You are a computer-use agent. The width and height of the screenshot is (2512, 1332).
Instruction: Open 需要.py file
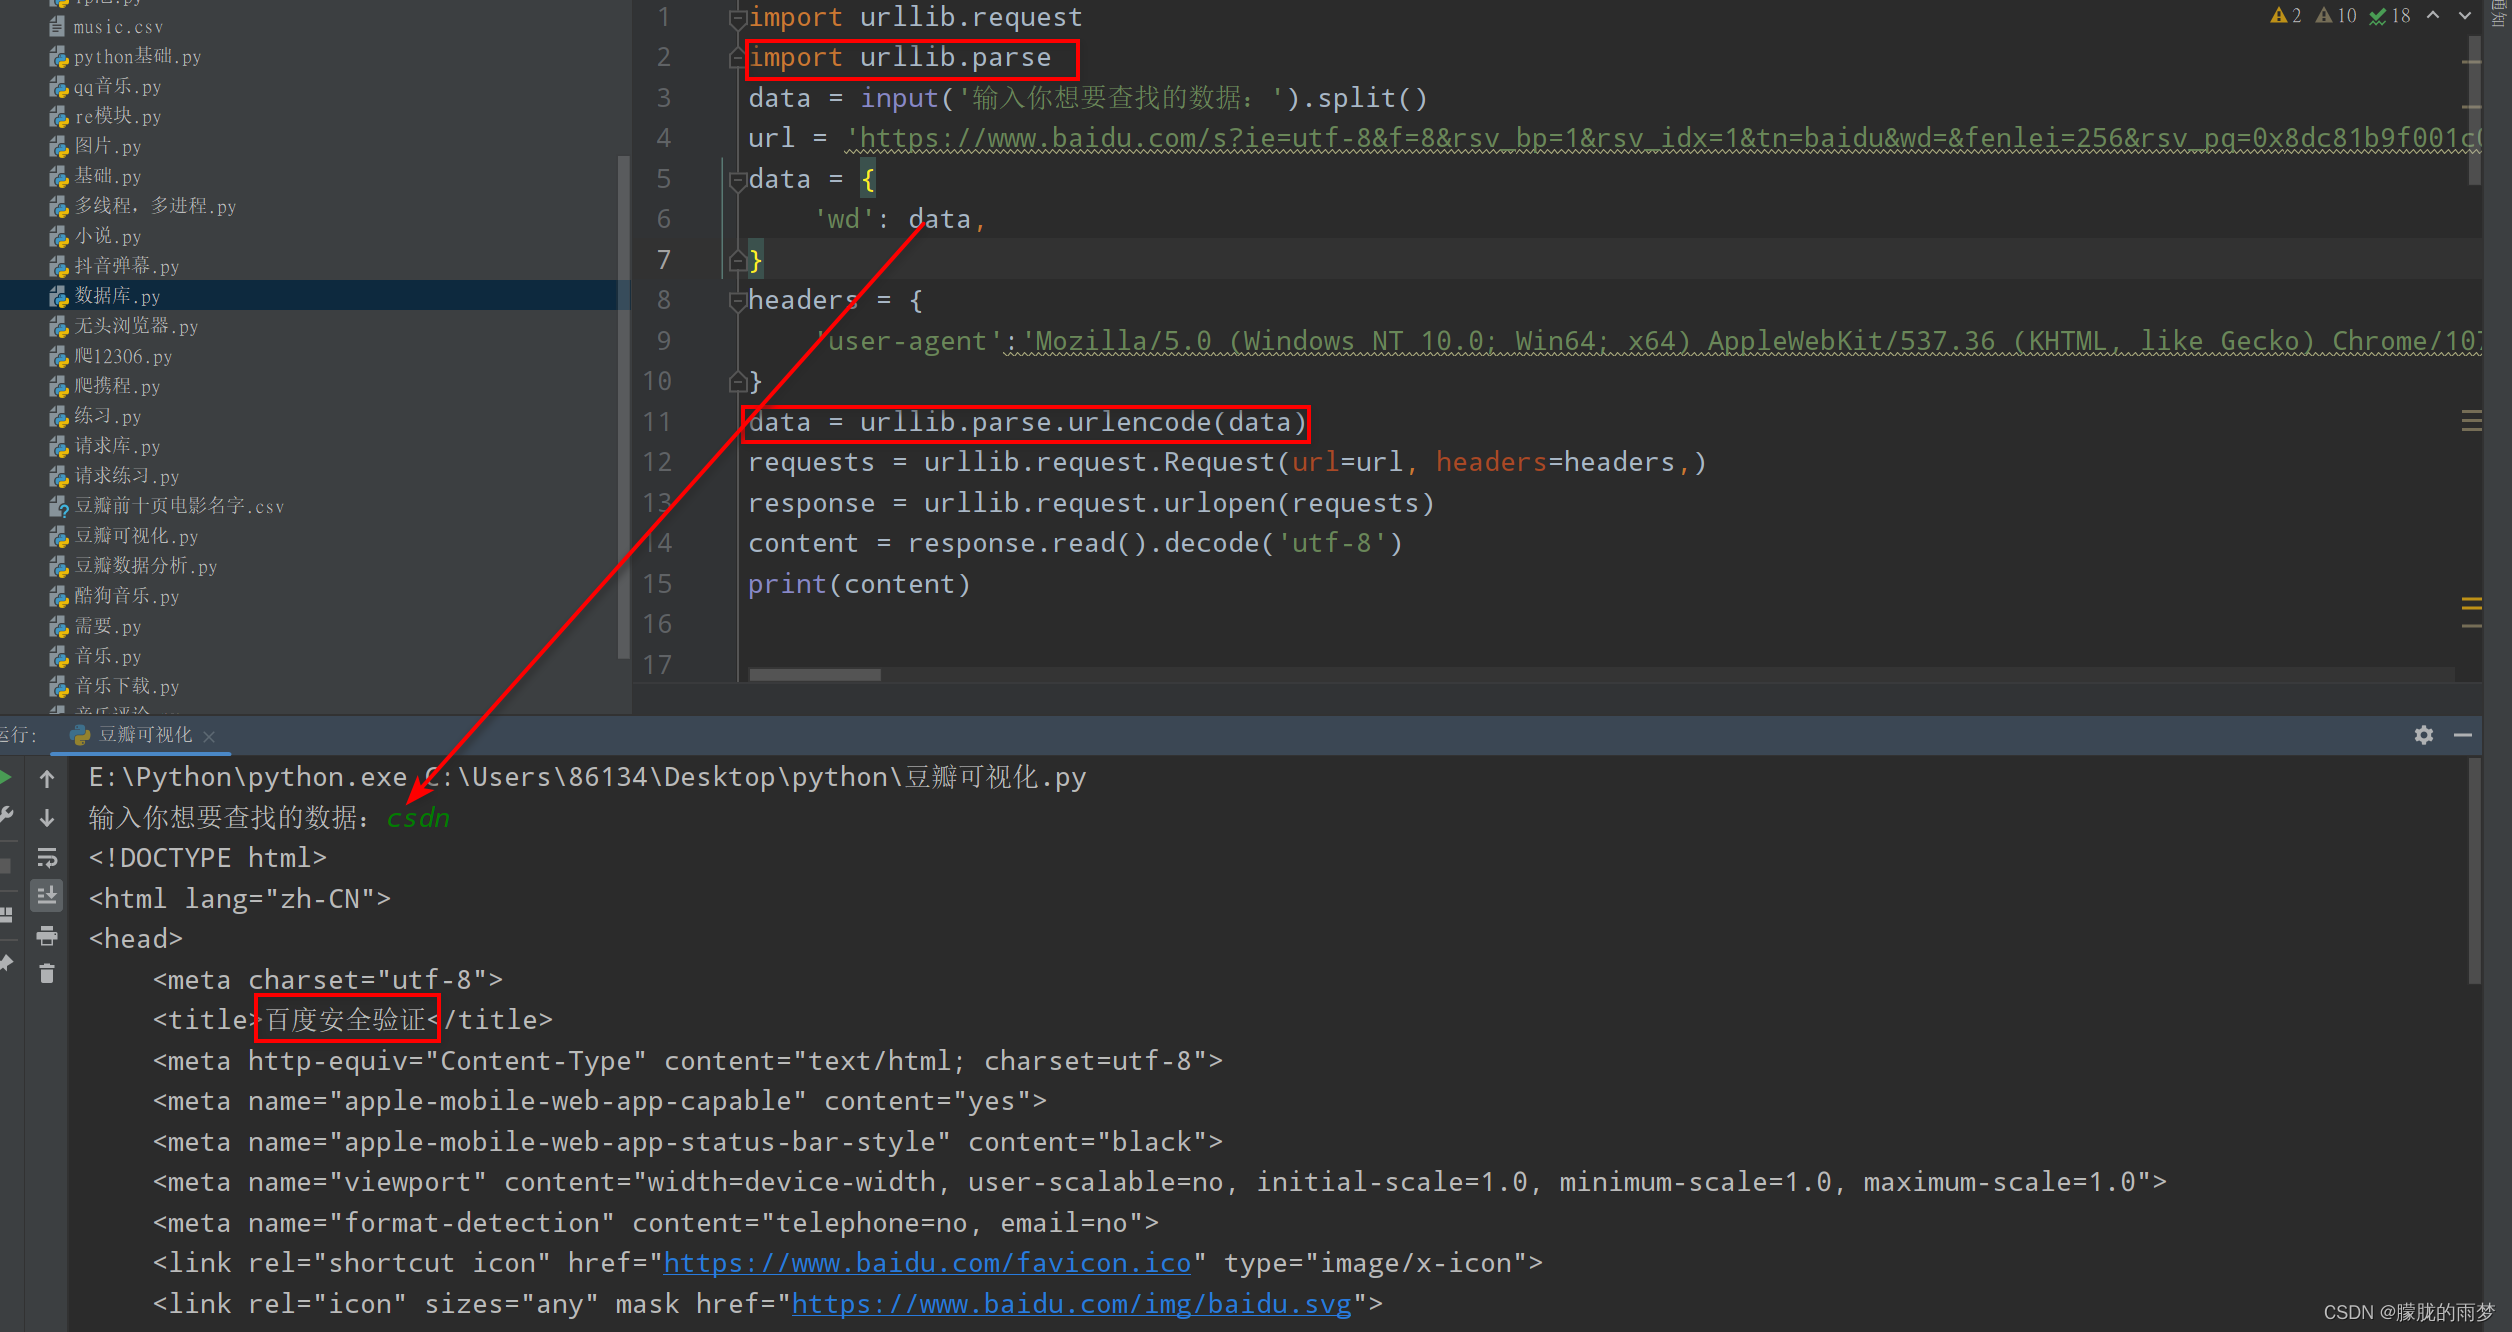(107, 627)
